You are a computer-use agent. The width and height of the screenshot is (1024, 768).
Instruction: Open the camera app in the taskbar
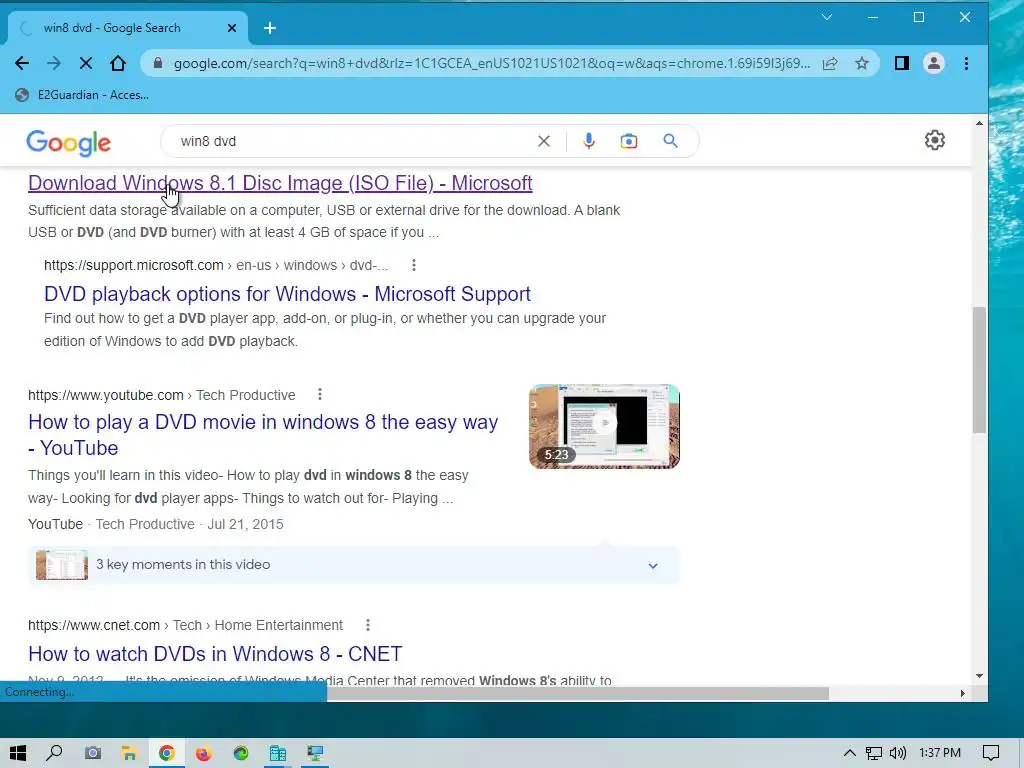point(93,753)
